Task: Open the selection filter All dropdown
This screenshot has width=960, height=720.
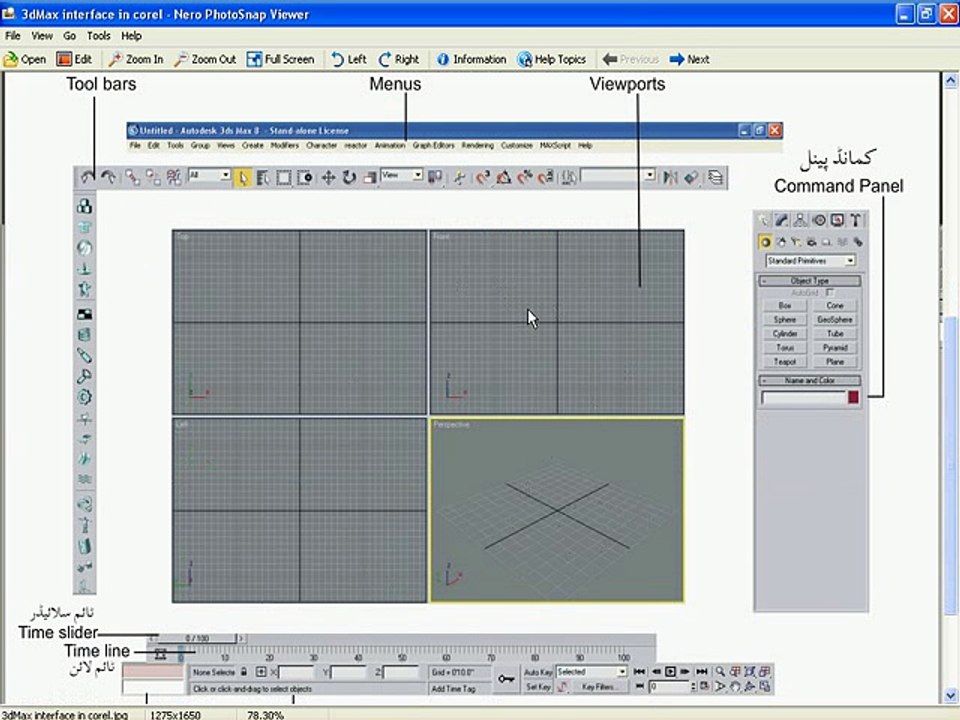Action: (209, 175)
